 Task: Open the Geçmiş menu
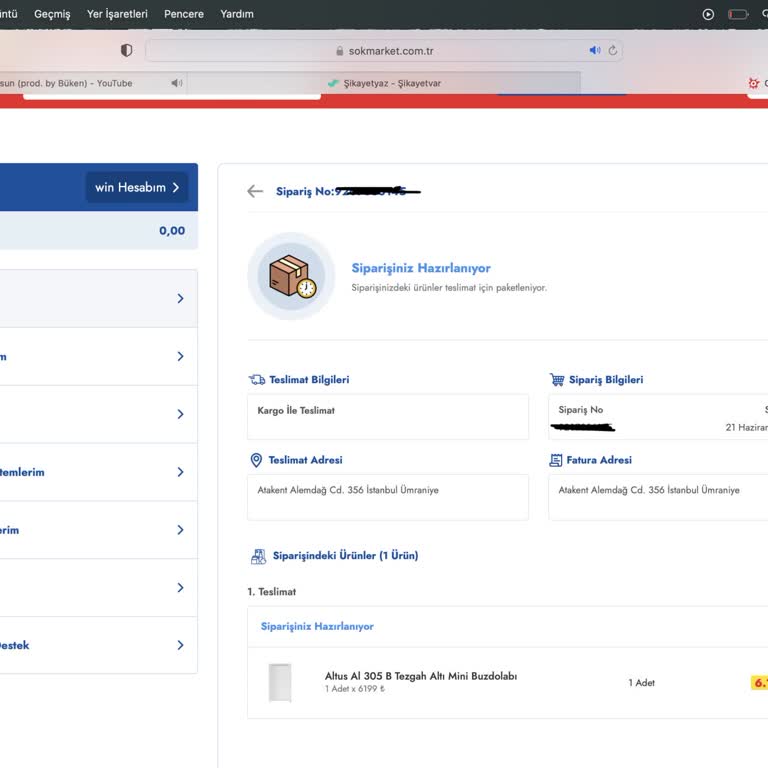(x=52, y=14)
